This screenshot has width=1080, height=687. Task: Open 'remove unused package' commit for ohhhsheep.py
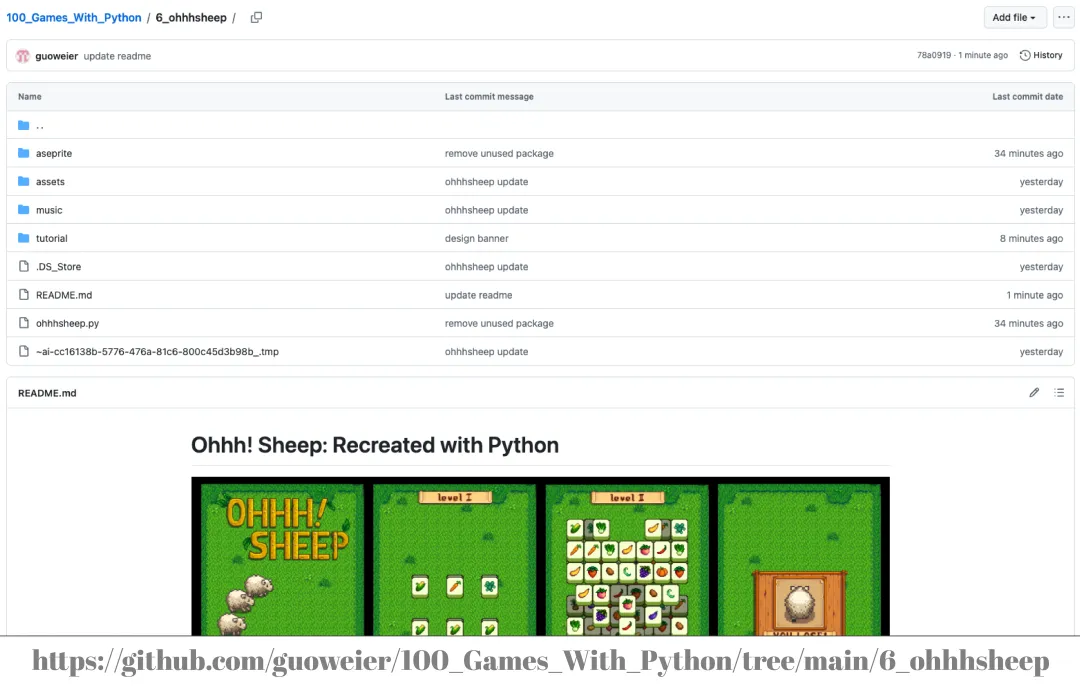click(x=499, y=323)
